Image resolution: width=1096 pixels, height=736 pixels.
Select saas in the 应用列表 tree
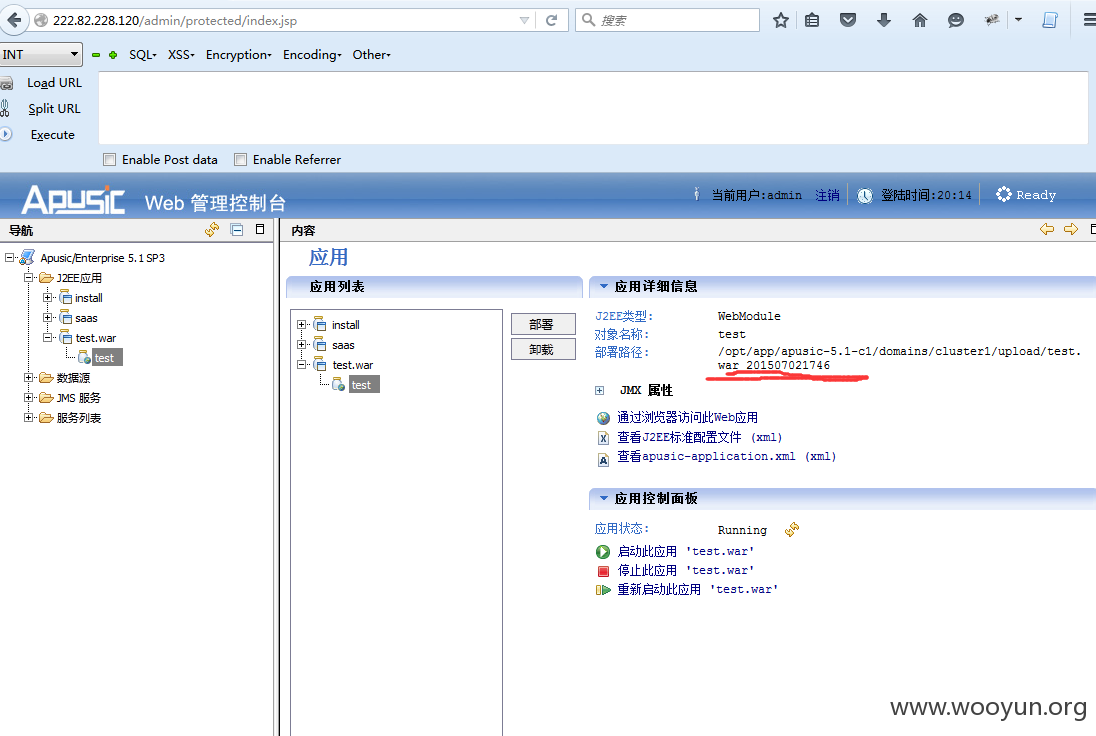coord(343,345)
